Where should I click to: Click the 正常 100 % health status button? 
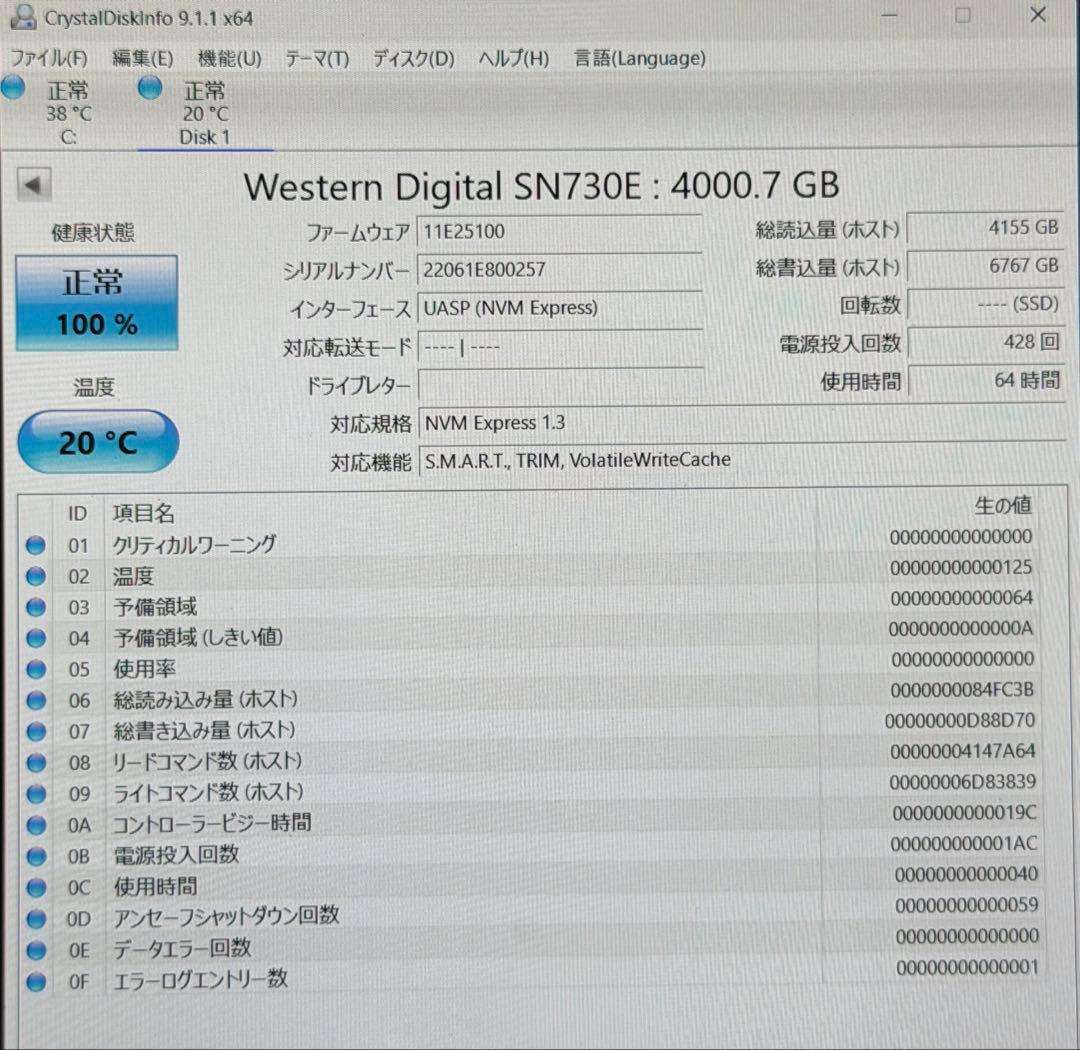(x=96, y=302)
